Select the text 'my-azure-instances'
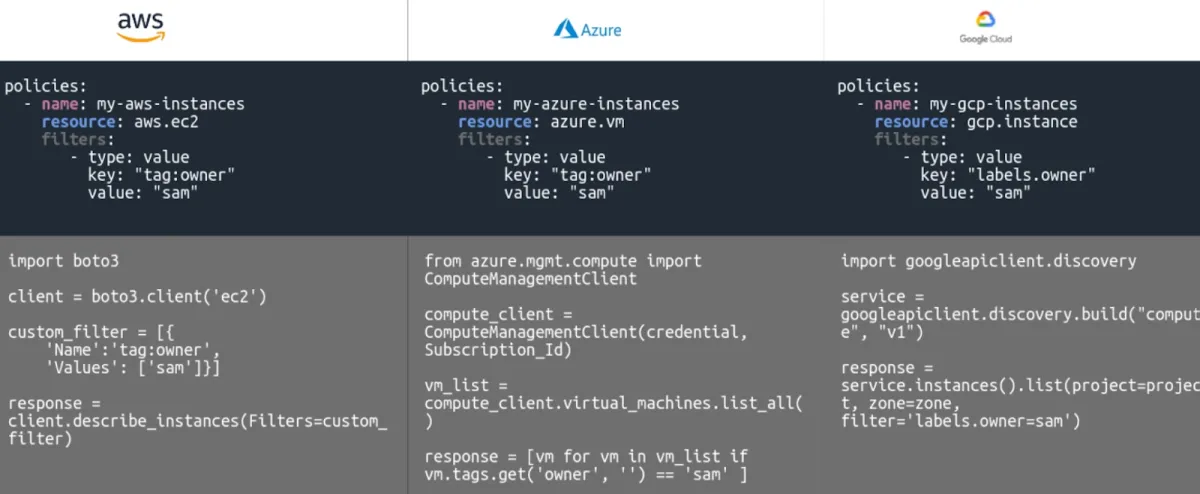The height and width of the screenshot is (494, 1200). coord(597,104)
